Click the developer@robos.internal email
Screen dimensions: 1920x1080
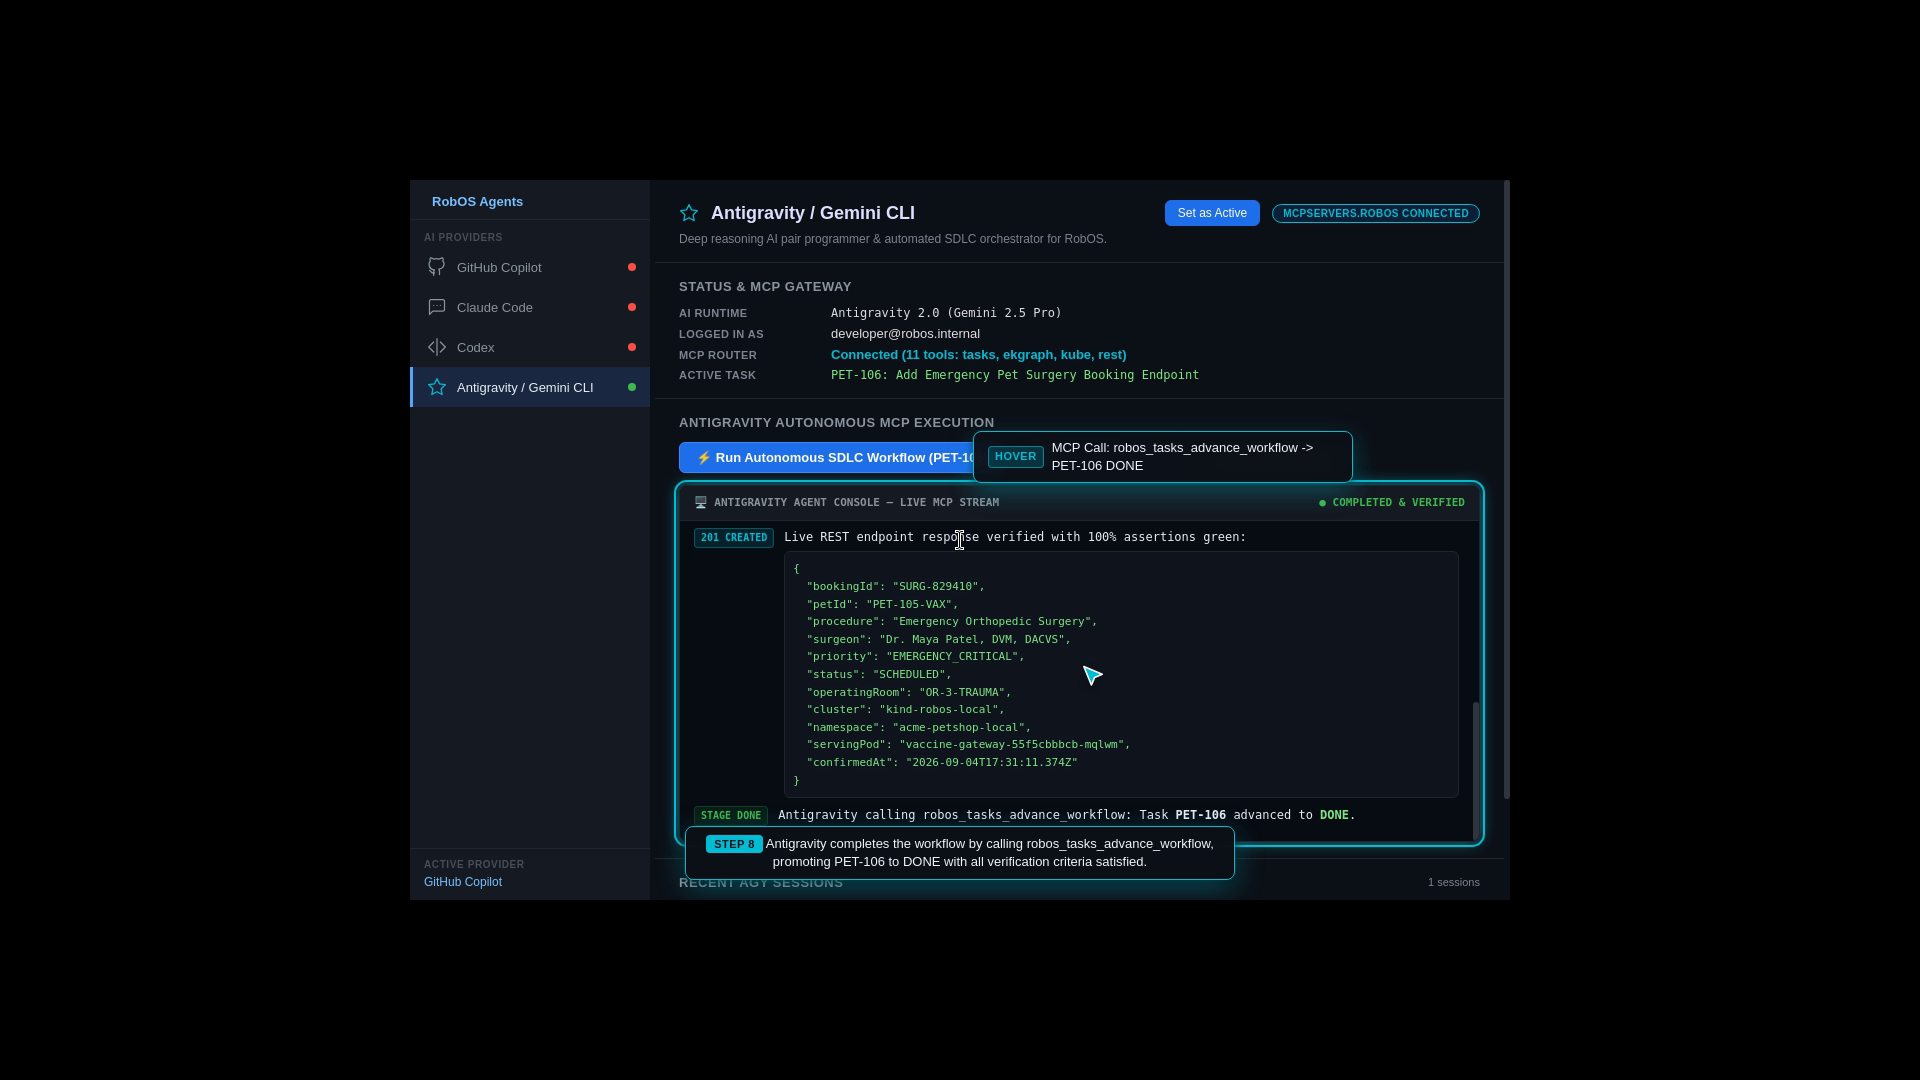(x=905, y=334)
